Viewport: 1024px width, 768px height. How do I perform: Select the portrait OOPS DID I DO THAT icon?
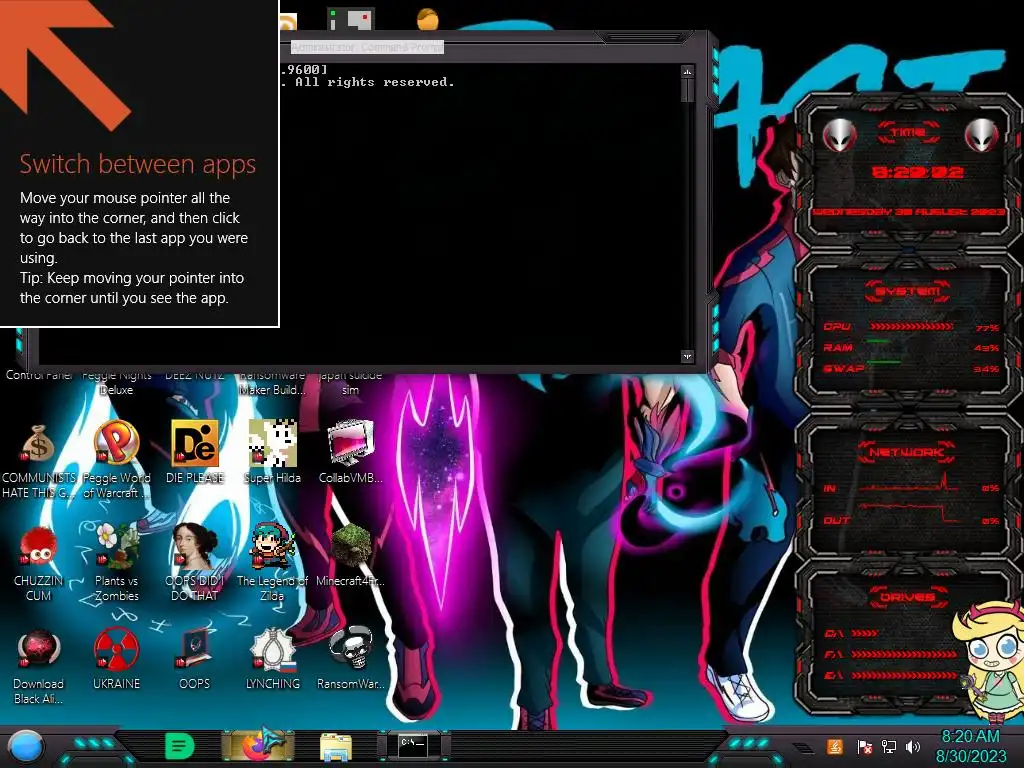(x=194, y=545)
